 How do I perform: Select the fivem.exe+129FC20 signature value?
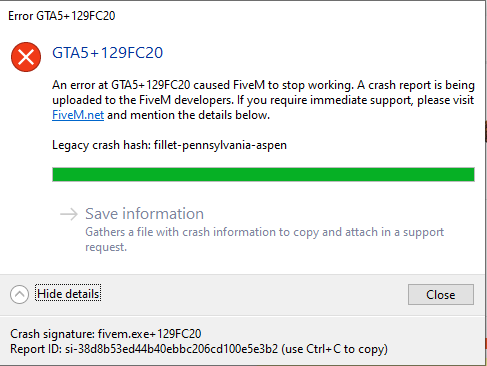[149, 334]
